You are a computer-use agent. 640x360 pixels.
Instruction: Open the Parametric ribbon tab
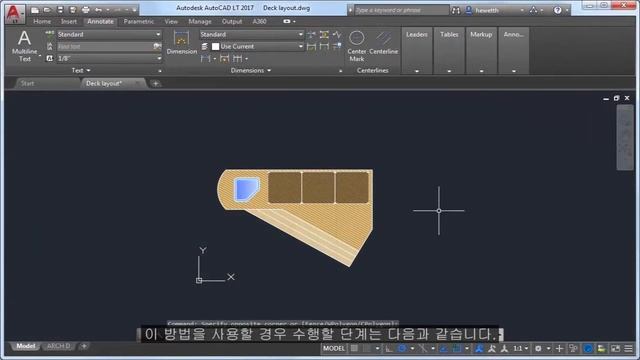[x=139, y=21]
